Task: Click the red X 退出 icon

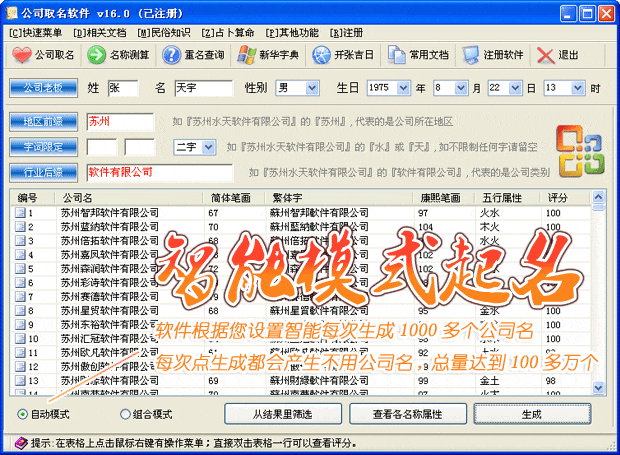Action: (x=546, y=55)
